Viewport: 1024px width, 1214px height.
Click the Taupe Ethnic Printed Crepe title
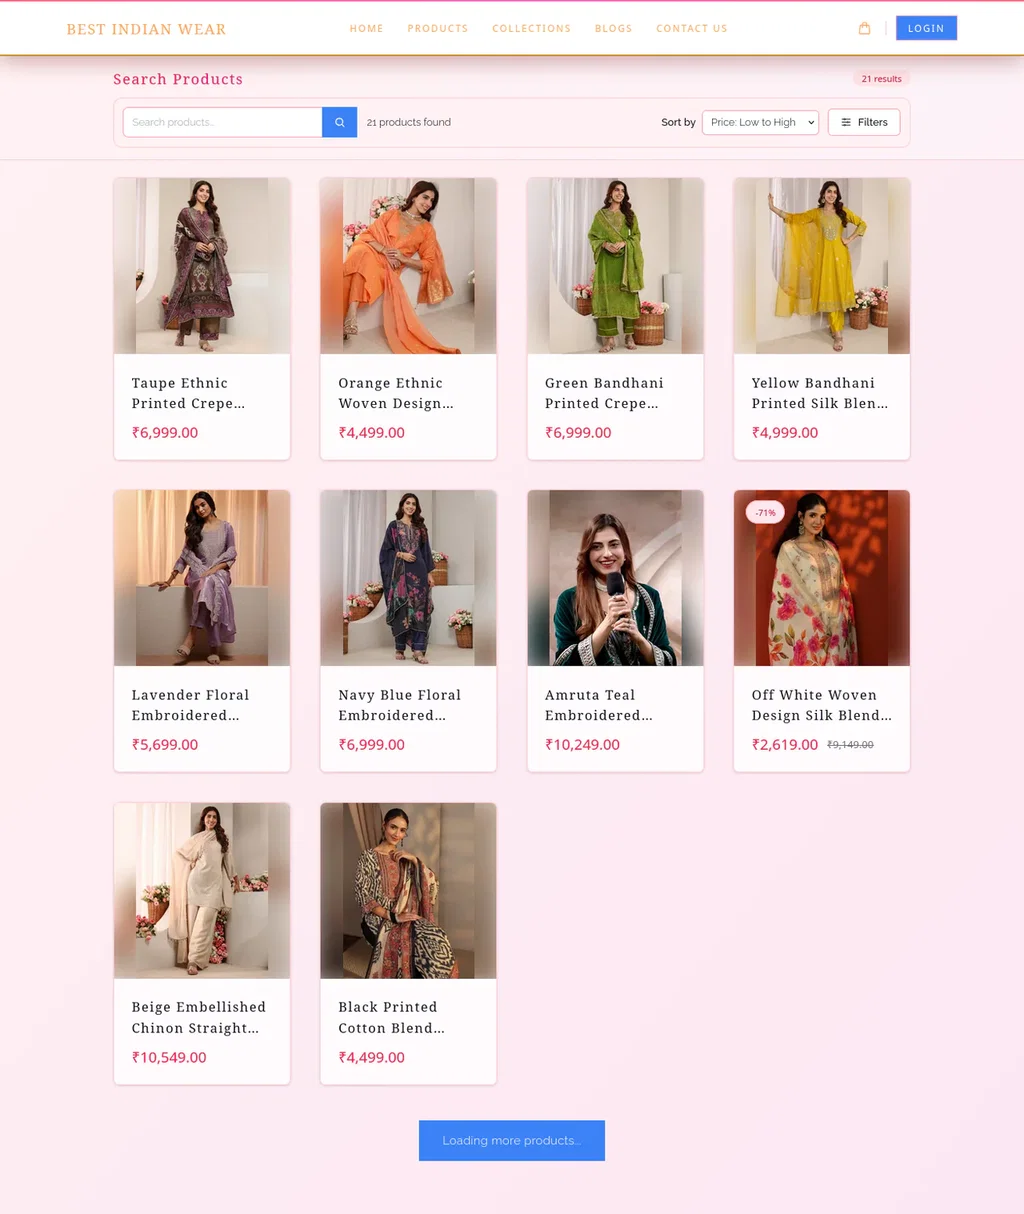[188, 393]
